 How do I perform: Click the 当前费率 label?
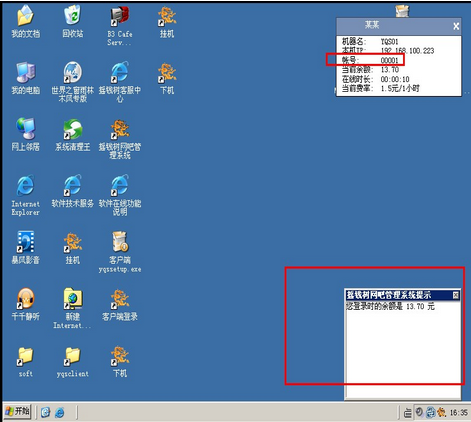click(x=357, y=88)
